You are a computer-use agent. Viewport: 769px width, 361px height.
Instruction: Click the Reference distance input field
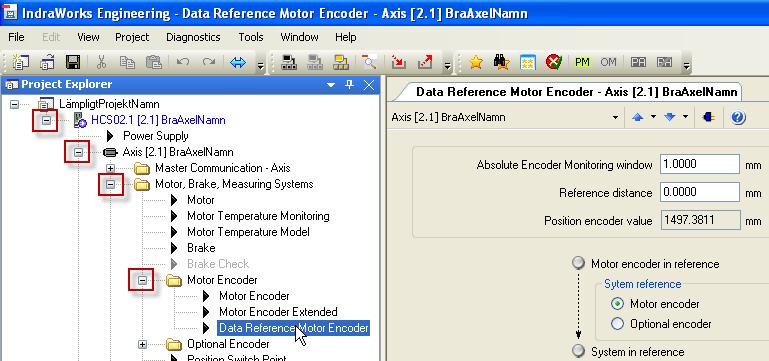point(700,192)
